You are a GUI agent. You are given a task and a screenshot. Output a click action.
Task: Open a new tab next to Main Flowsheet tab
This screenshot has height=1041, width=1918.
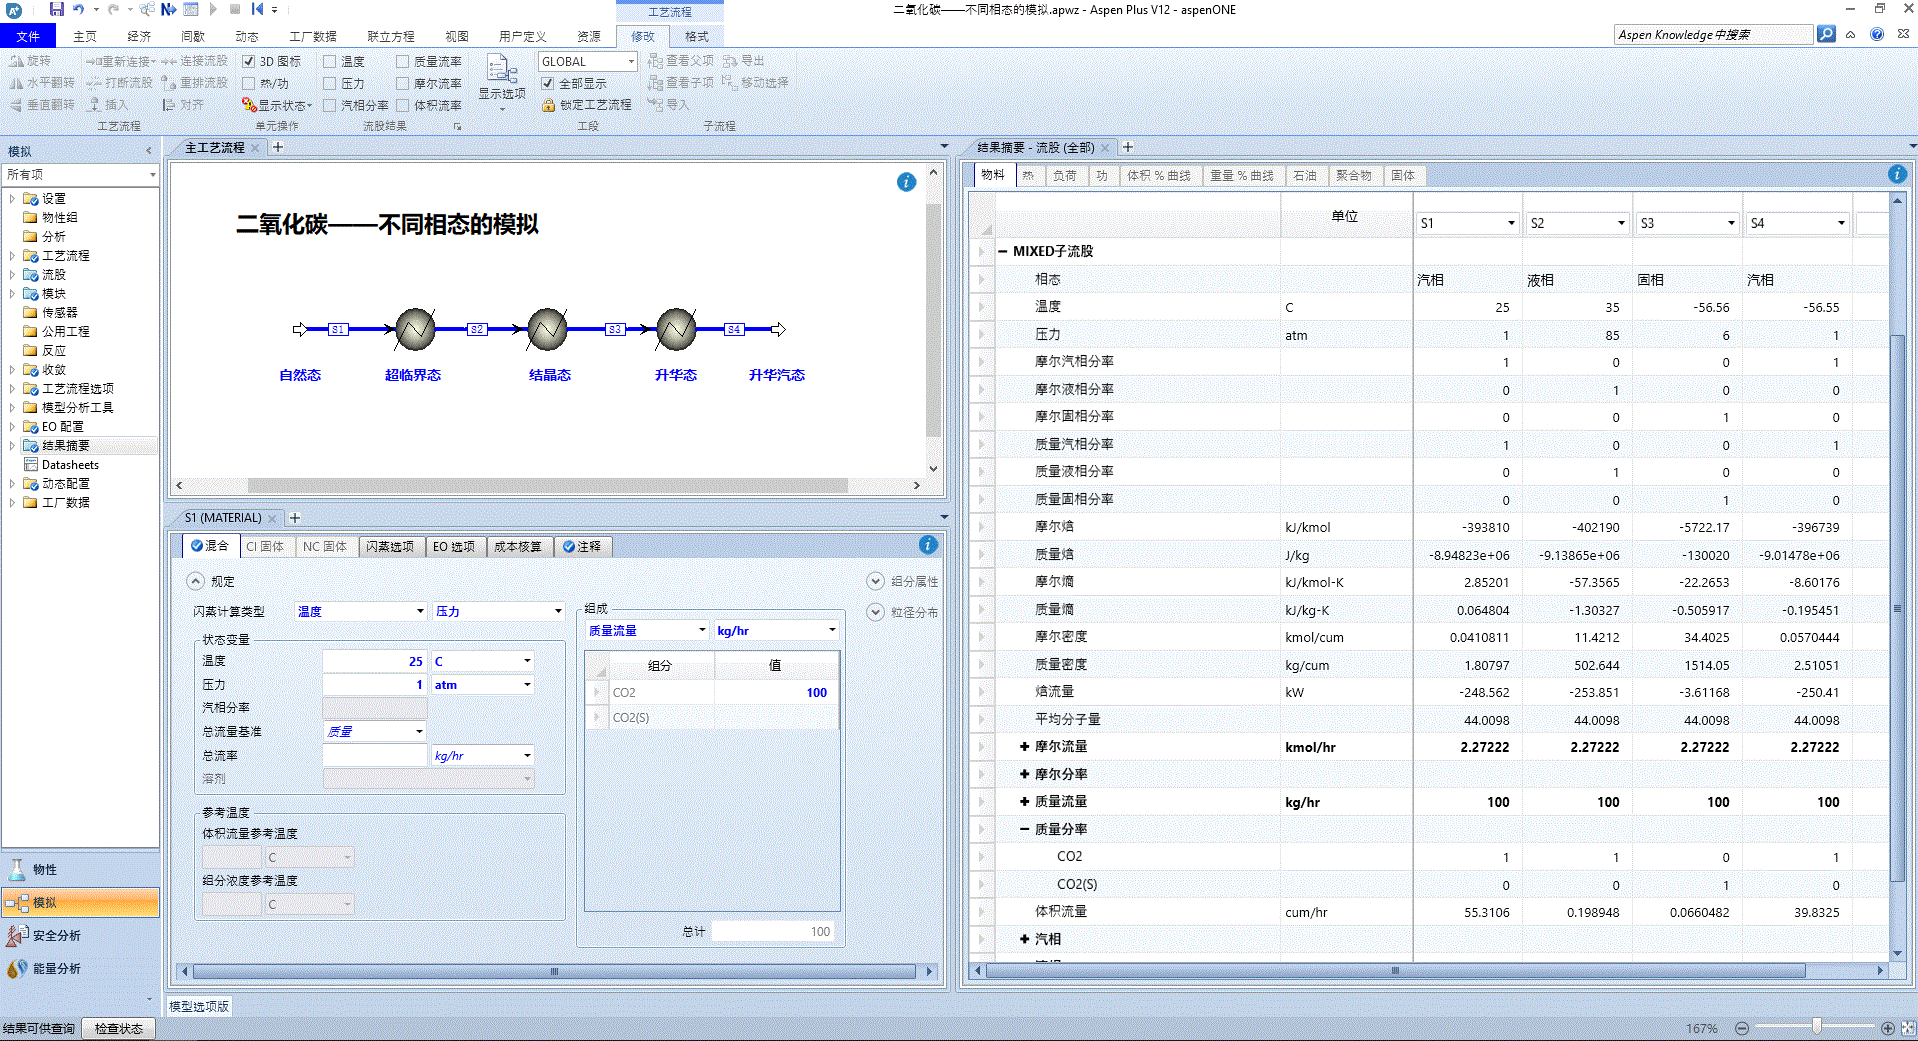(x=278, y=147)
